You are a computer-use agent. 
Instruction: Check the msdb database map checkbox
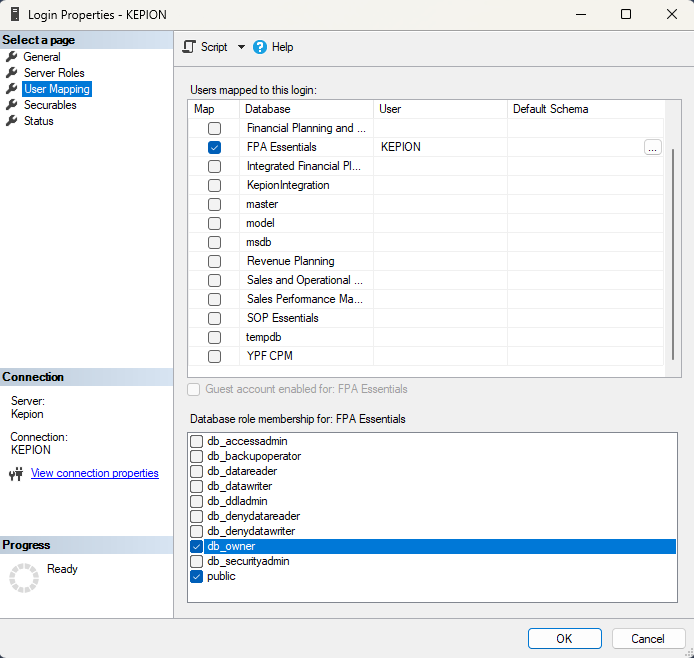(214, 242)
